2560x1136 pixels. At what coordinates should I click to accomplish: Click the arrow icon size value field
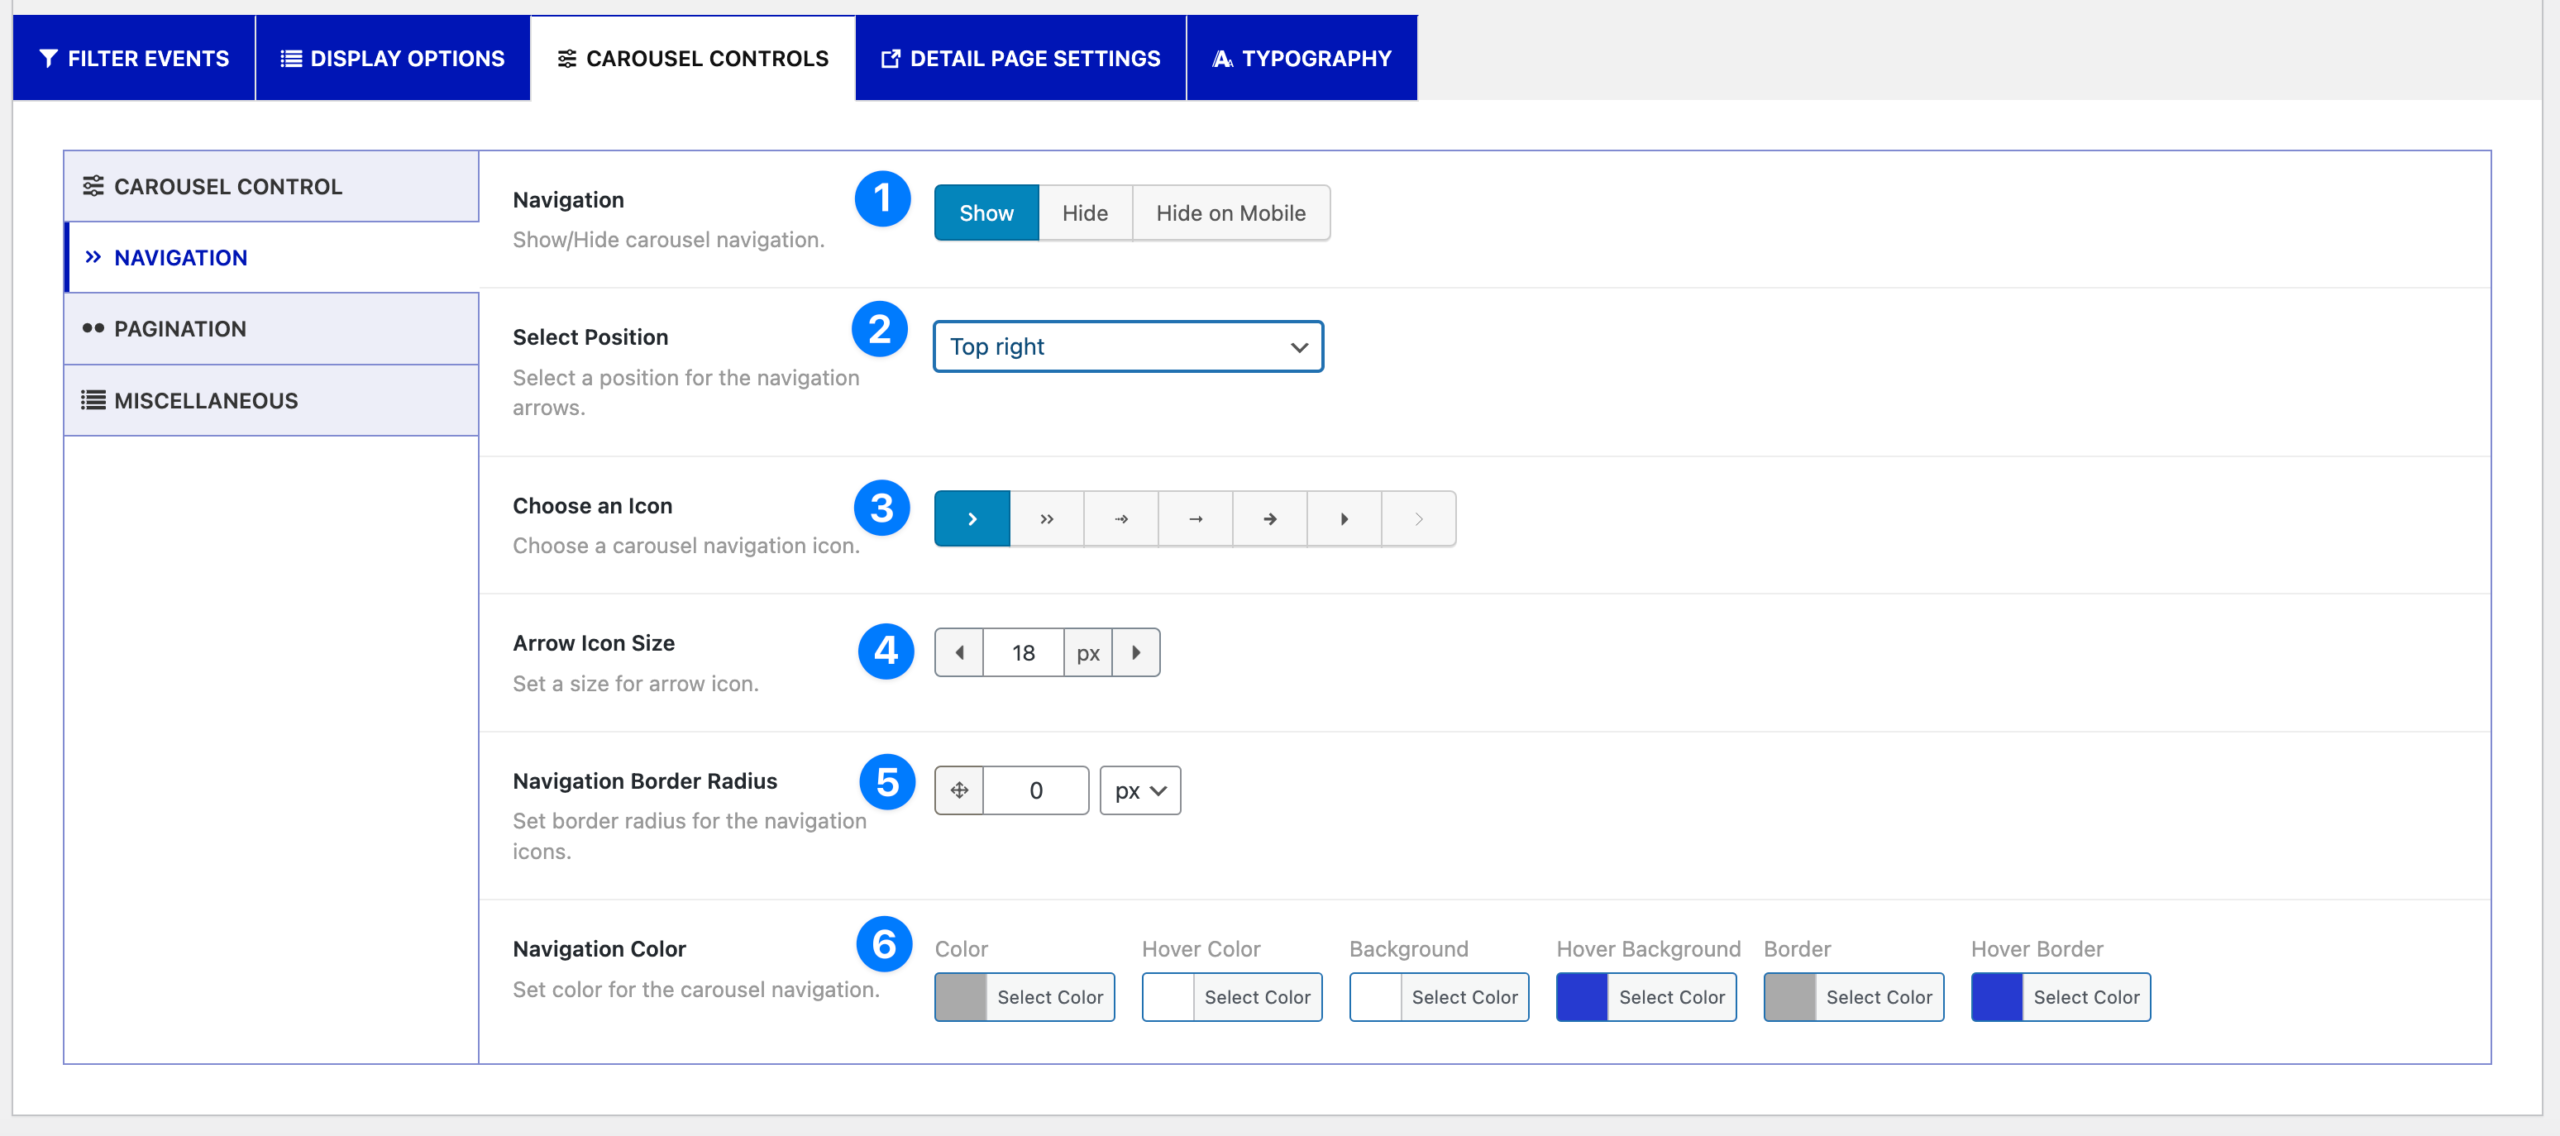(1024, 653)
